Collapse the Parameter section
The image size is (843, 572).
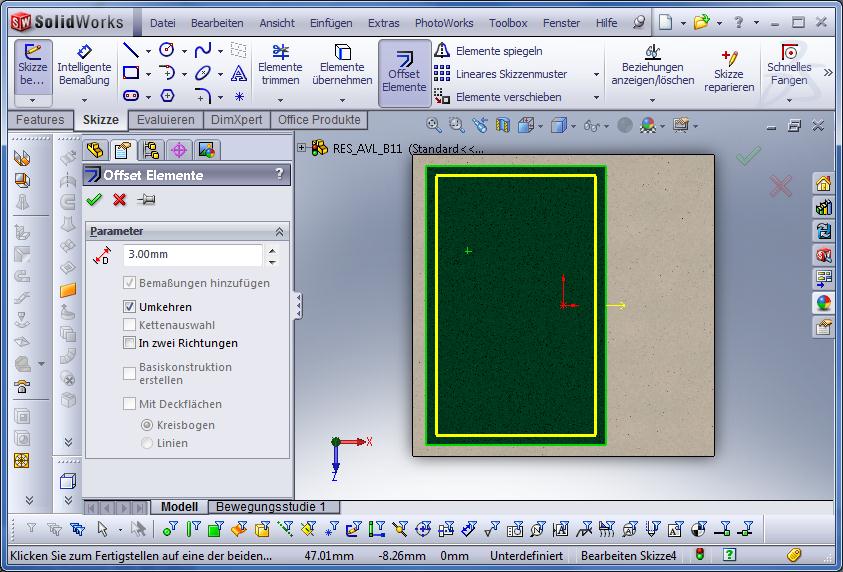pos(279,231)
